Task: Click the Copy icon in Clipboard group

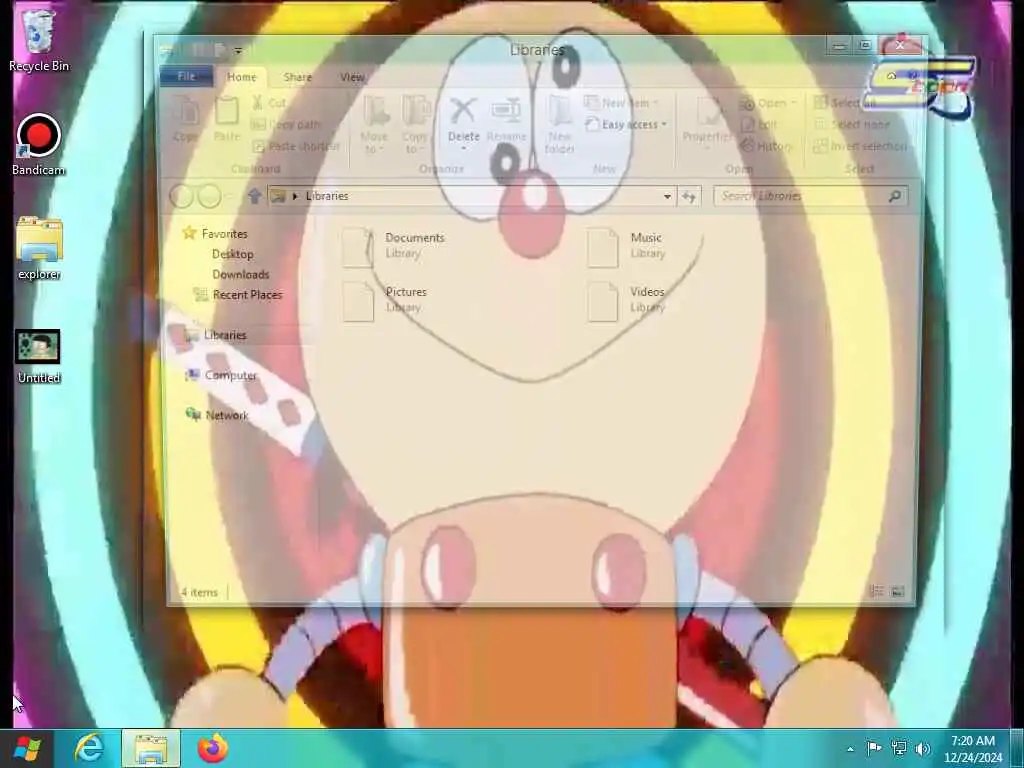Action: pos(187,111)
